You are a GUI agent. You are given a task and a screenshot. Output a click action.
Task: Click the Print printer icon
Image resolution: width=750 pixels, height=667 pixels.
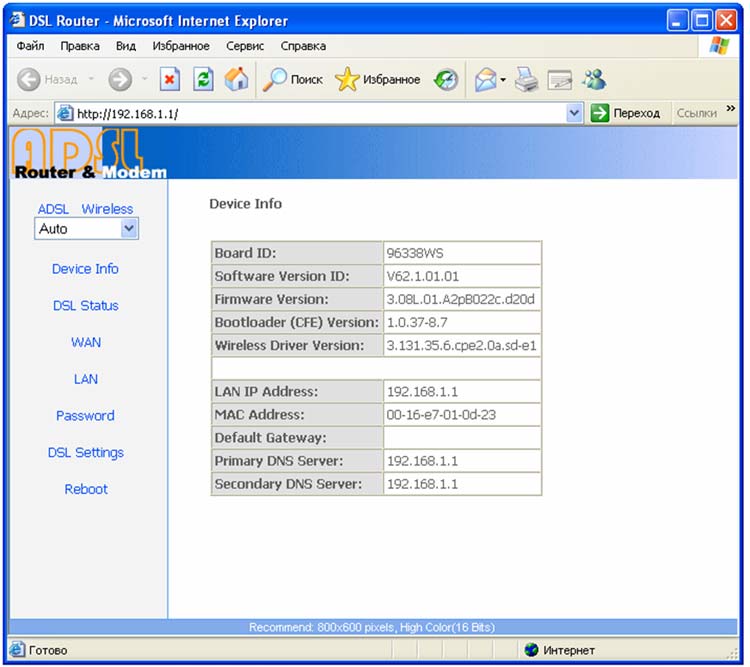[527, 80]
